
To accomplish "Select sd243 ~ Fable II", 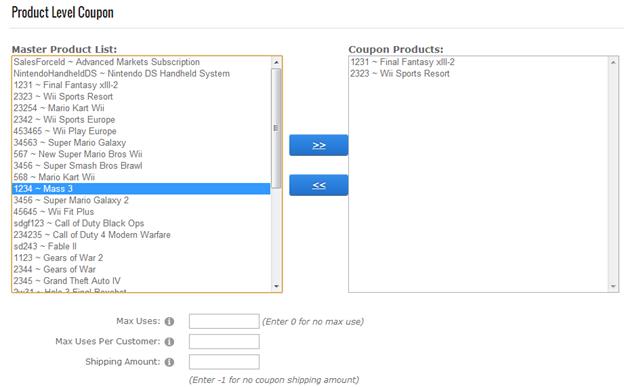I will pos(141,246).
